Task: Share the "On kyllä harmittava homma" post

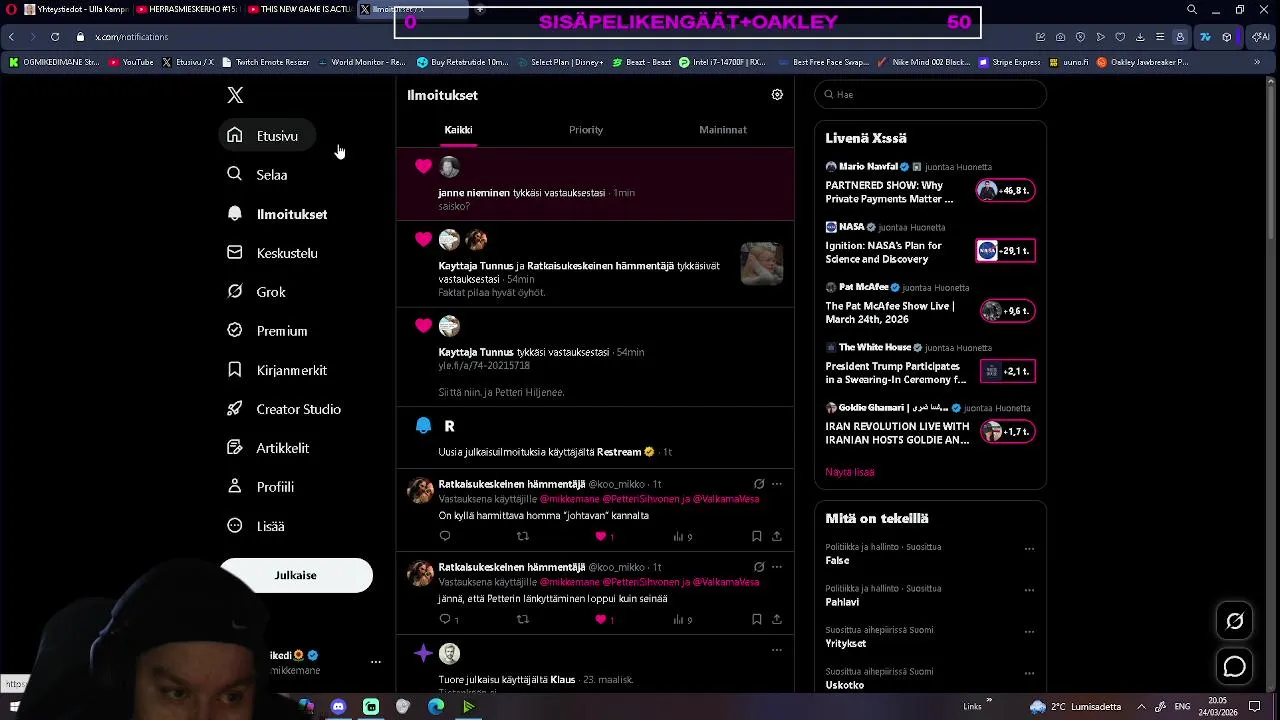Action: pyautogui.click(x=776, y=536)
